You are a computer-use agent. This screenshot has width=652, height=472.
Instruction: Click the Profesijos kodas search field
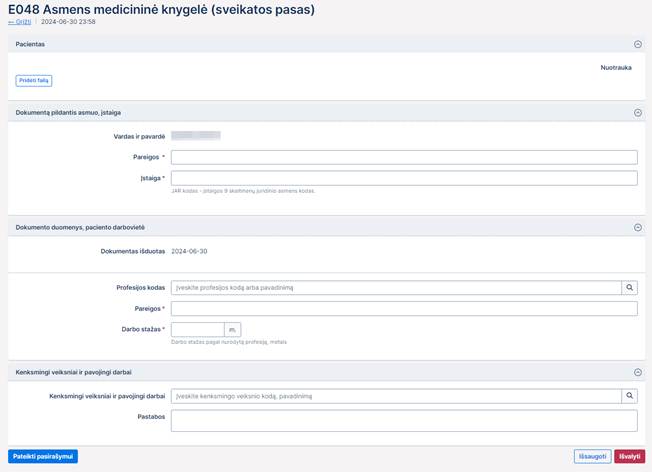395,288
